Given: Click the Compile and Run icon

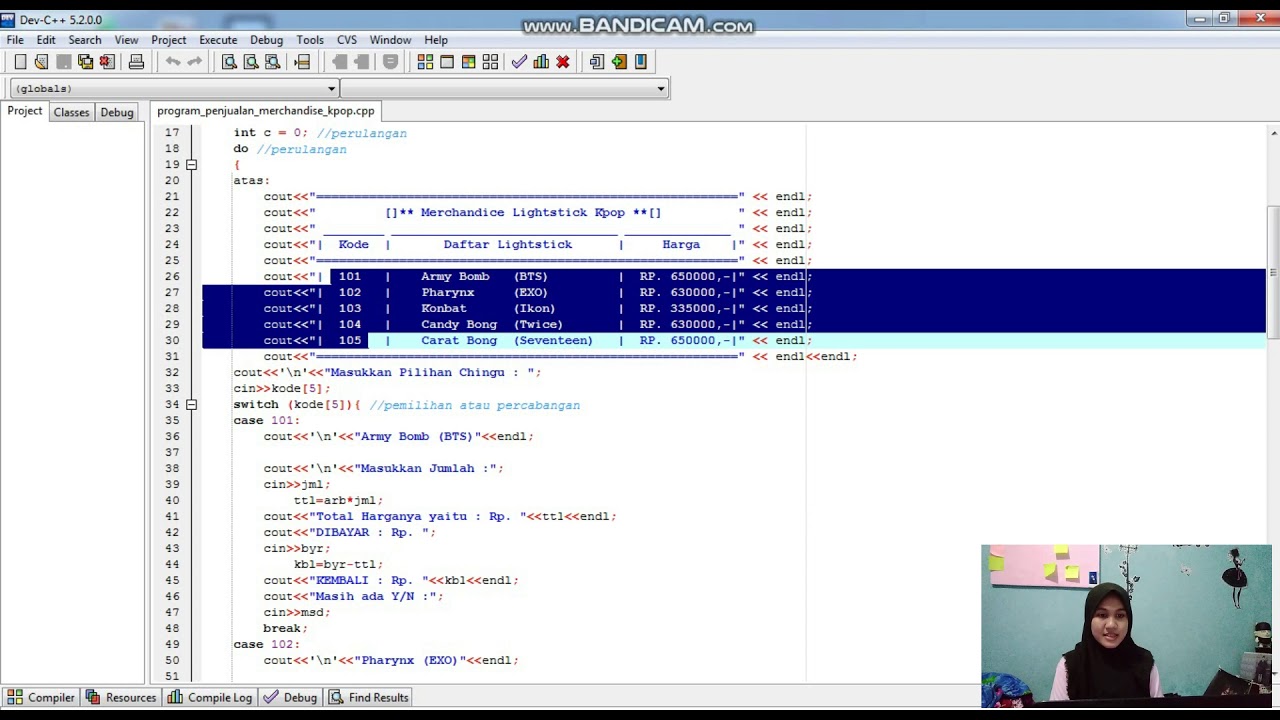Looking at the screenshot, I should coord(468,62).
